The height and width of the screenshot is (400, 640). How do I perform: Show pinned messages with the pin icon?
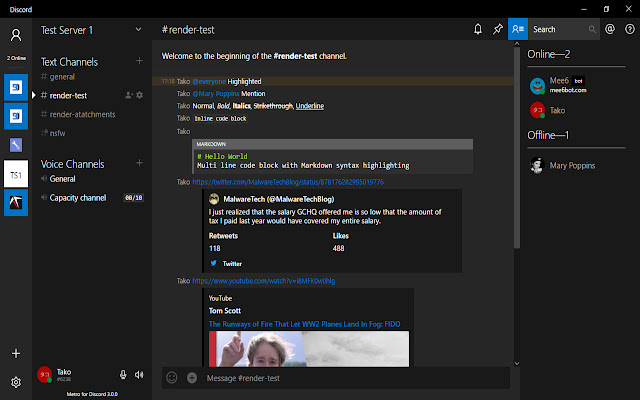[497, 30]
